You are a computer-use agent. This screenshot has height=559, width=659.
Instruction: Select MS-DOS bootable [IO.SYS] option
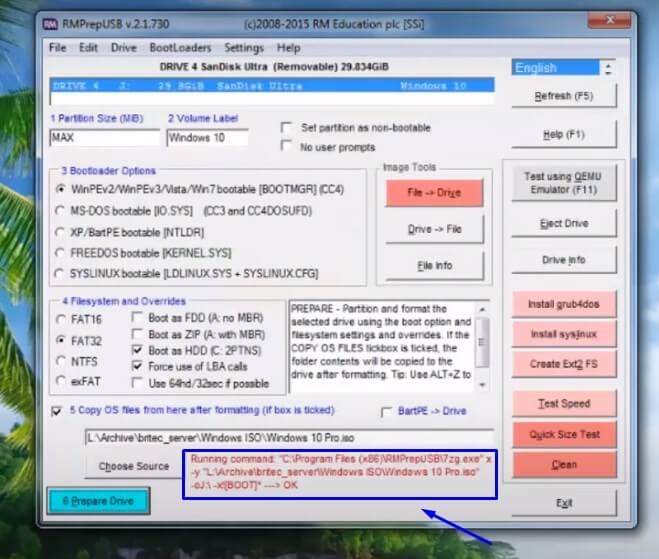tap(60, 210)
